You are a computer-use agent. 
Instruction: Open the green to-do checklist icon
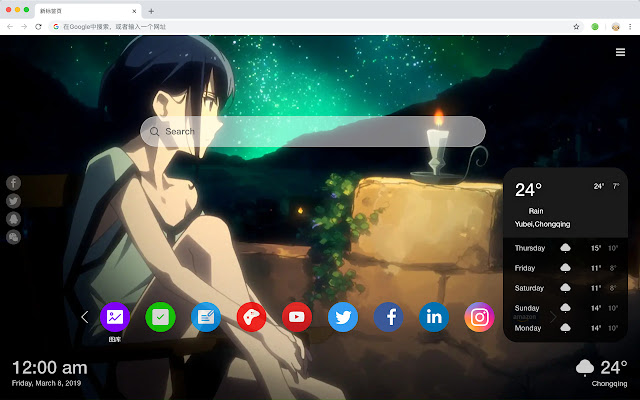pyautogui.click(x=160, y=317)
